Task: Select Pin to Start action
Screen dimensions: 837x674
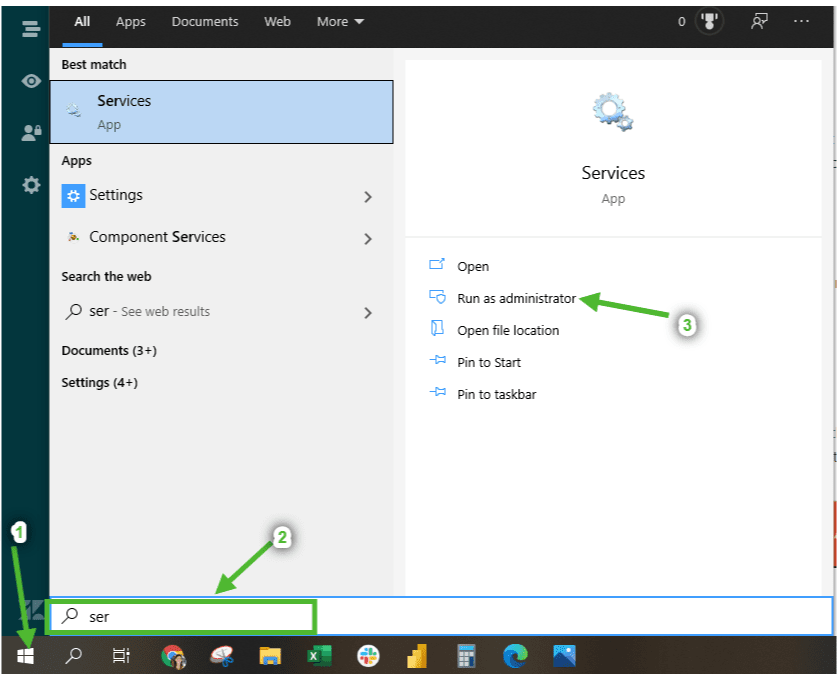Action: [x=488, y=362]
